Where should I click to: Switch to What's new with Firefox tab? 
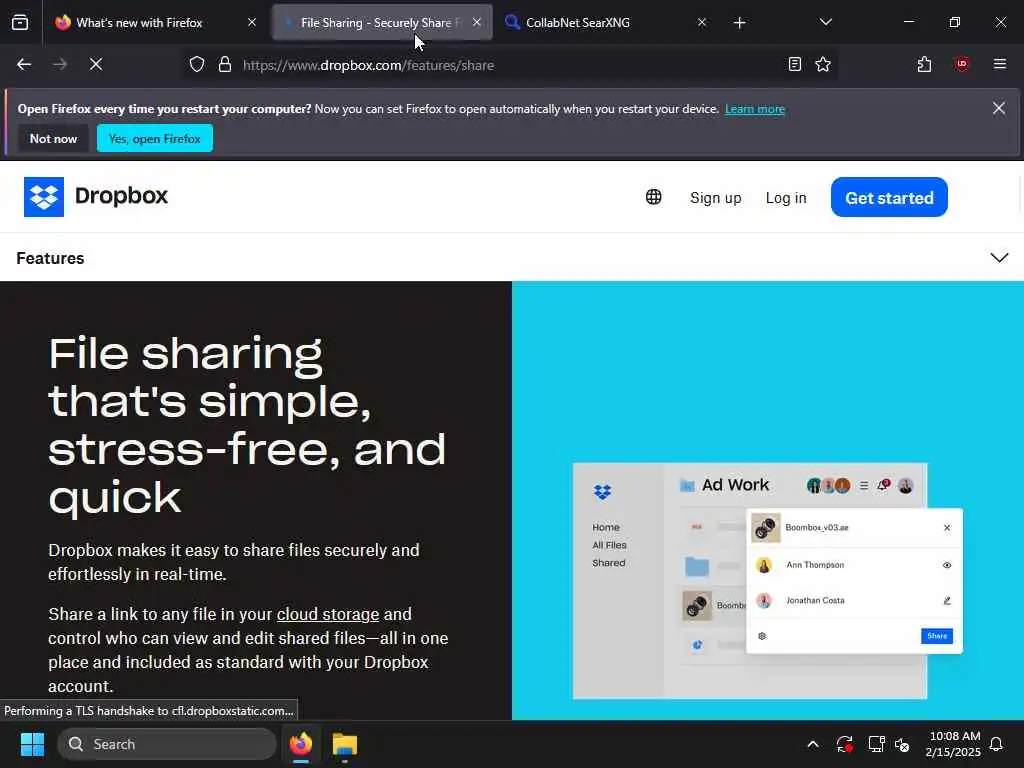[x=154, y=22]
